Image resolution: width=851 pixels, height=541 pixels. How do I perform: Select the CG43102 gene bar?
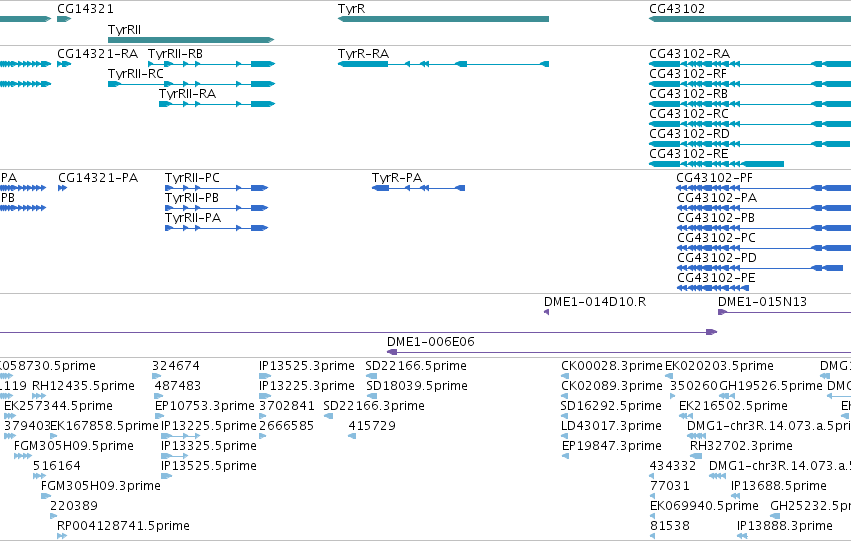tap(750, 19)
